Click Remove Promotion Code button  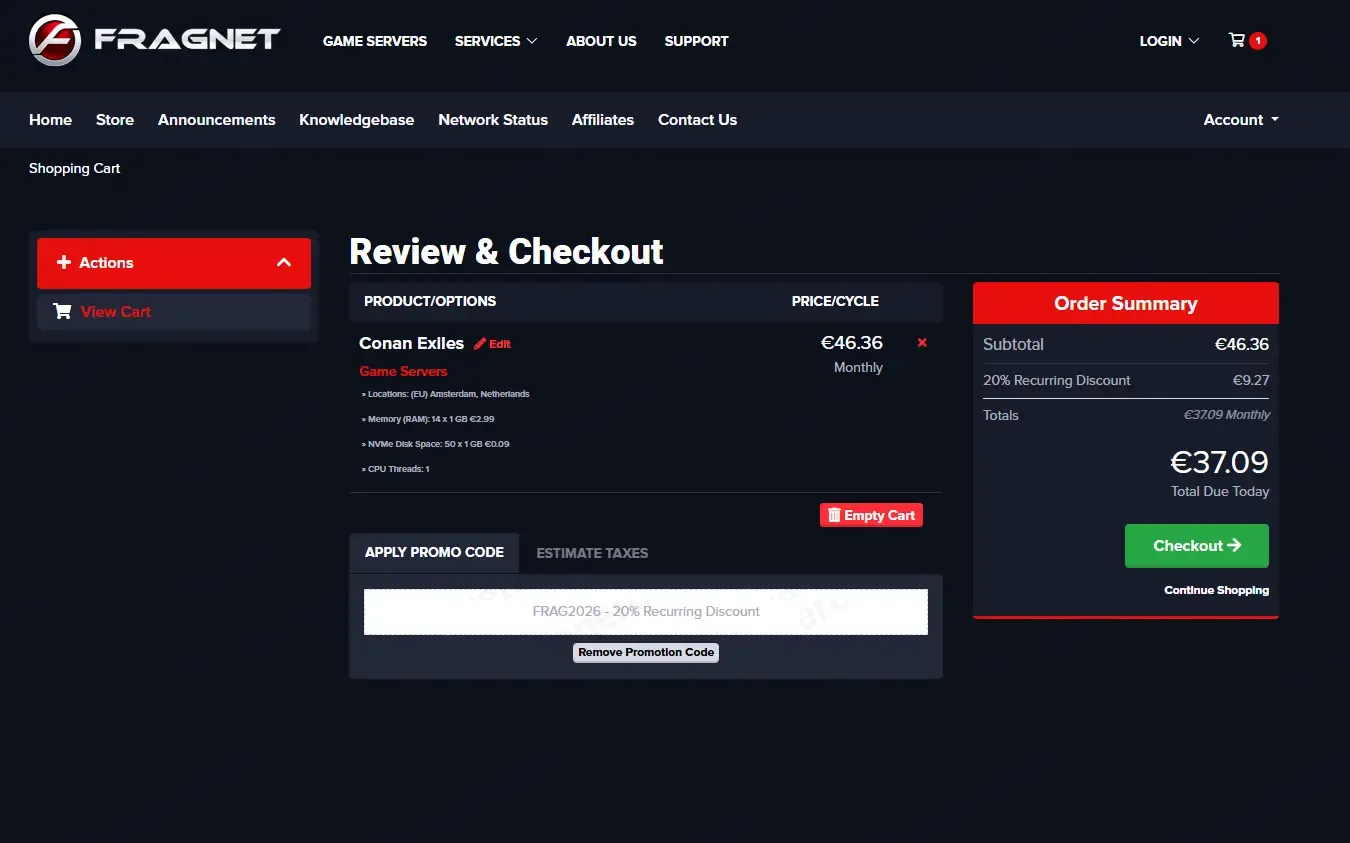tap(646, 652)
